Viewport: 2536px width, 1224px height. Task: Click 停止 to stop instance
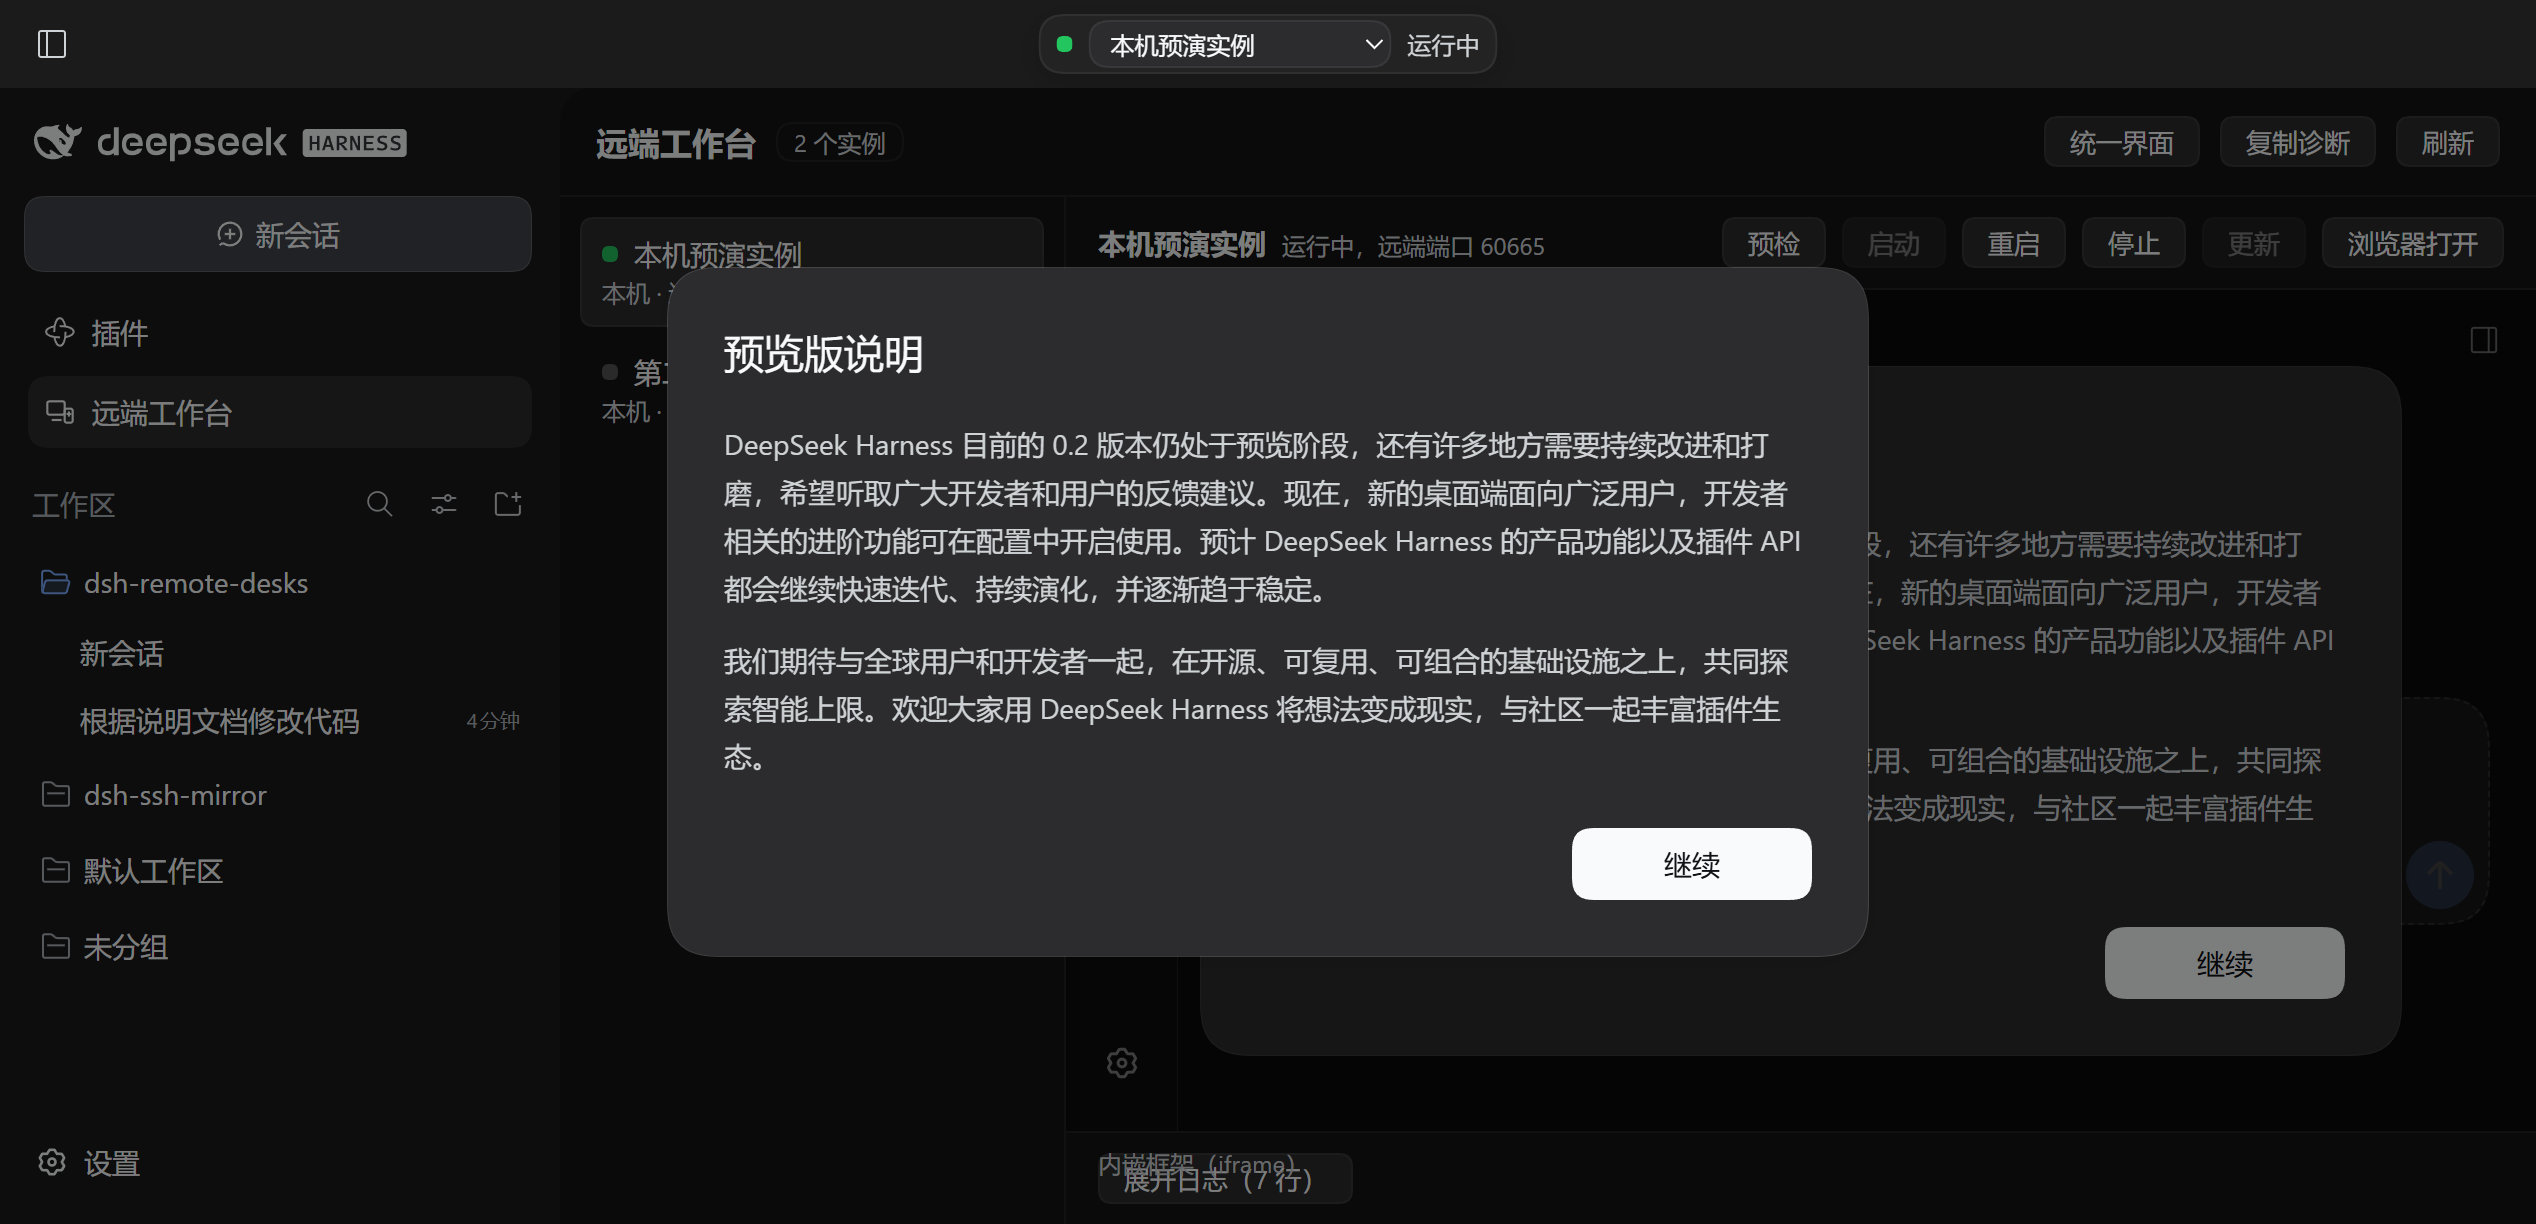pos(2133,243)
